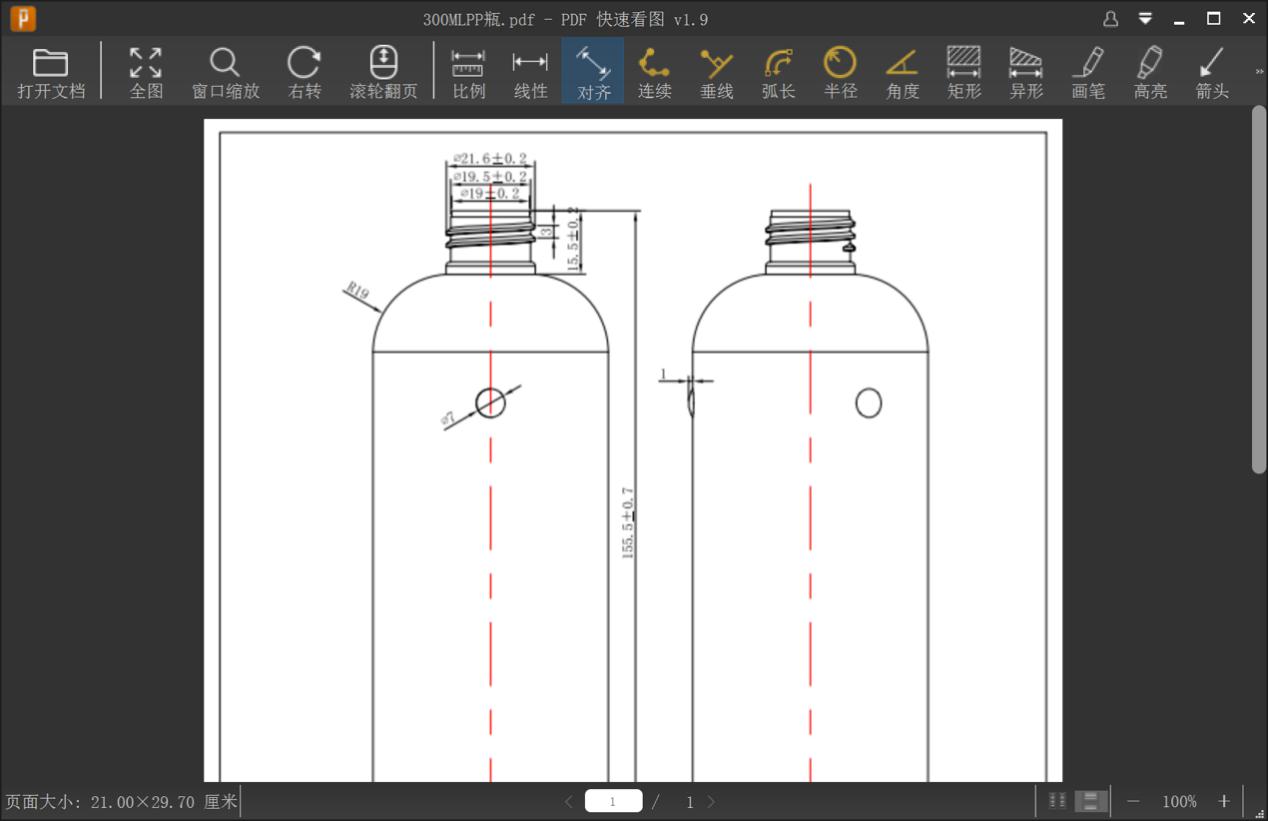
Task: Rotate the drawing with 右转
Action: tap(303, 70)
